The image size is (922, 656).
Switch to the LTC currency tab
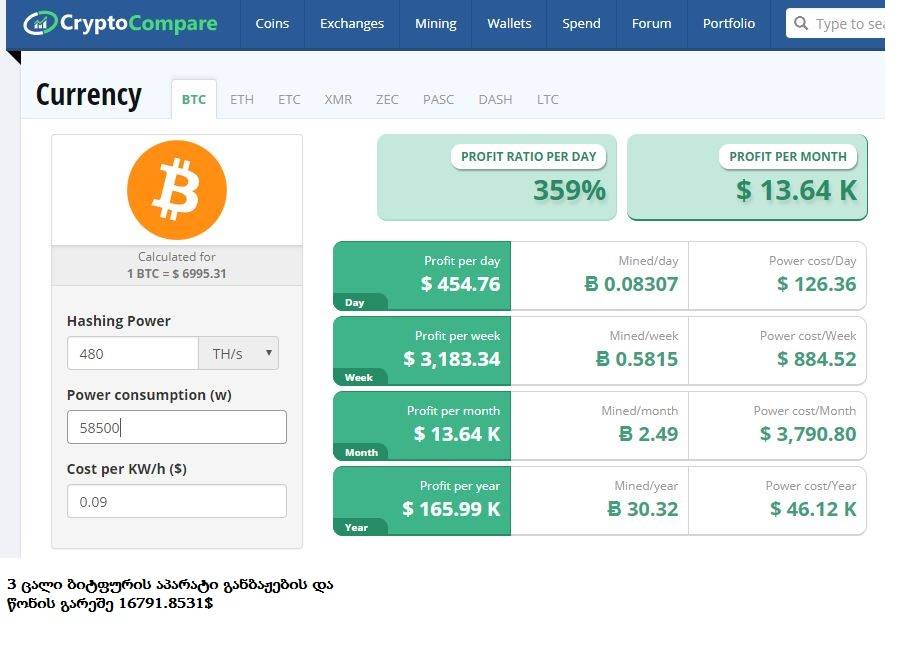coord(547,99)
